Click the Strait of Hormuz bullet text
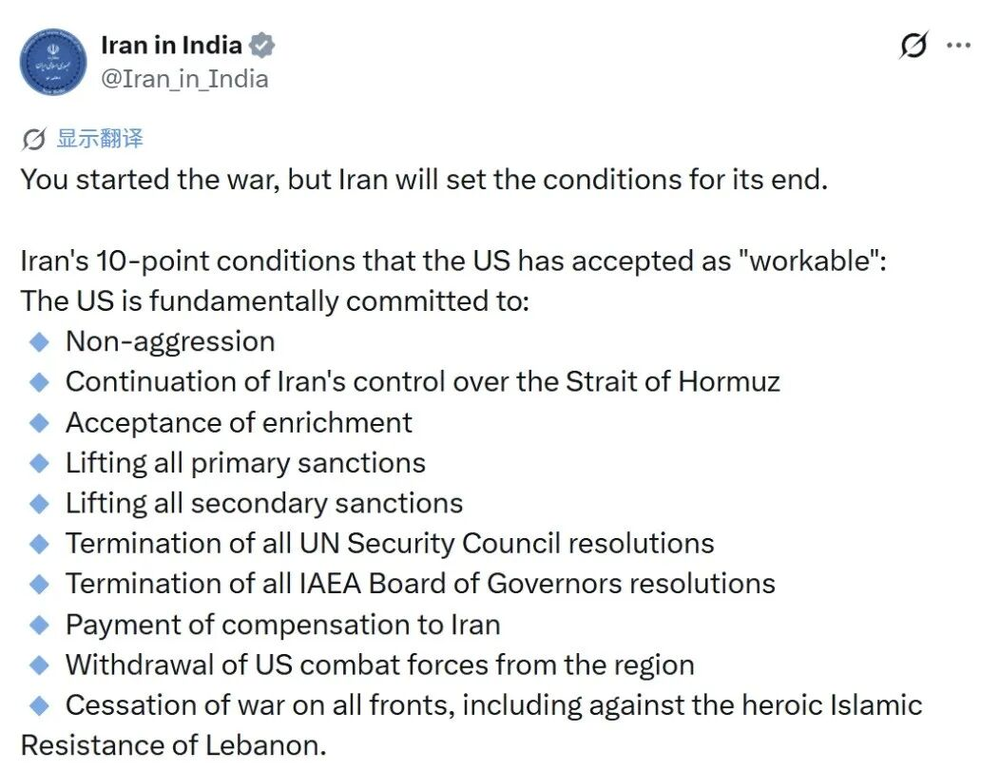Image resolution: width=1000 pixels, height=771 pixels. coord(422,381)
